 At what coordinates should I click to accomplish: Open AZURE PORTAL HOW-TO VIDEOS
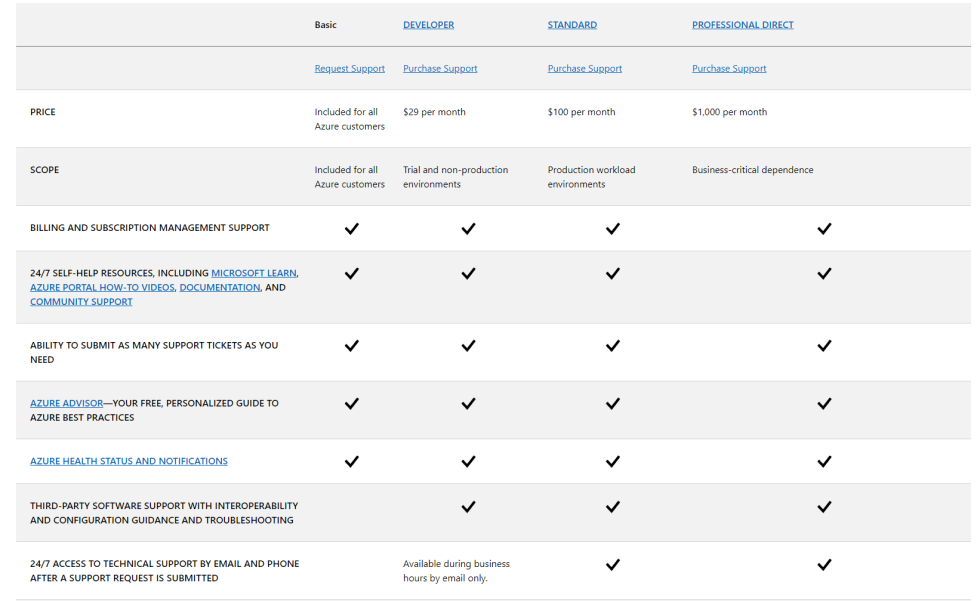[102, 287]
